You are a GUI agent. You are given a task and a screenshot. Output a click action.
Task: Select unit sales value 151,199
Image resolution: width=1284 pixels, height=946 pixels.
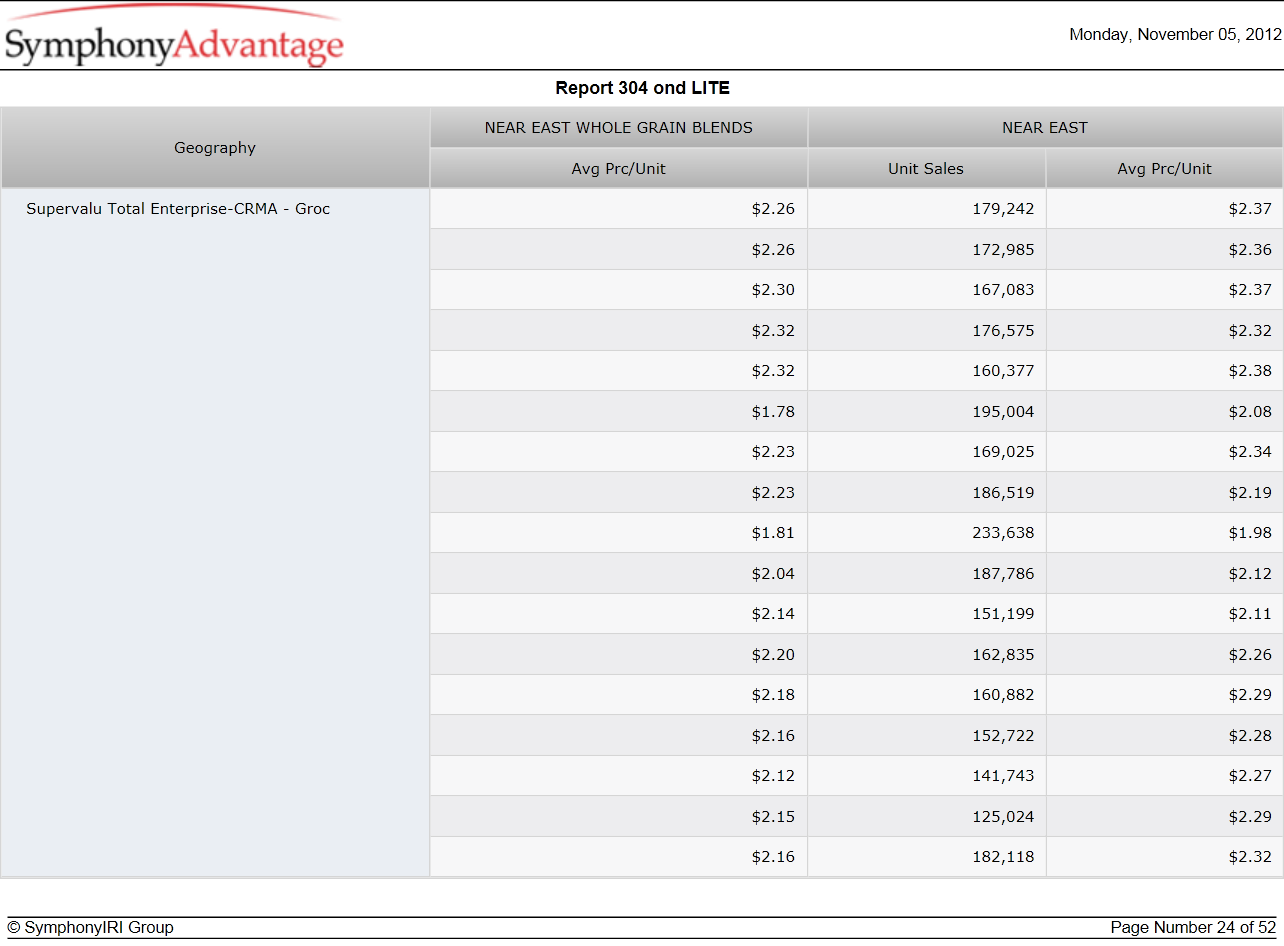(1003, 614)
